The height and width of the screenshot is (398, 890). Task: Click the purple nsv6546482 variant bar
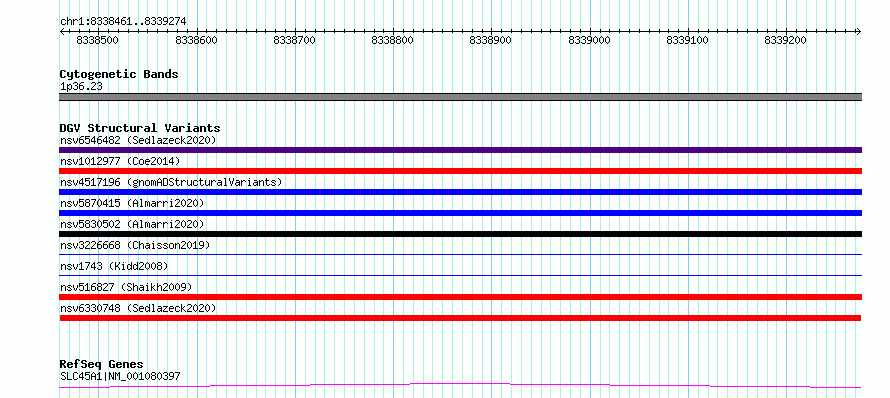coord(460,150)
